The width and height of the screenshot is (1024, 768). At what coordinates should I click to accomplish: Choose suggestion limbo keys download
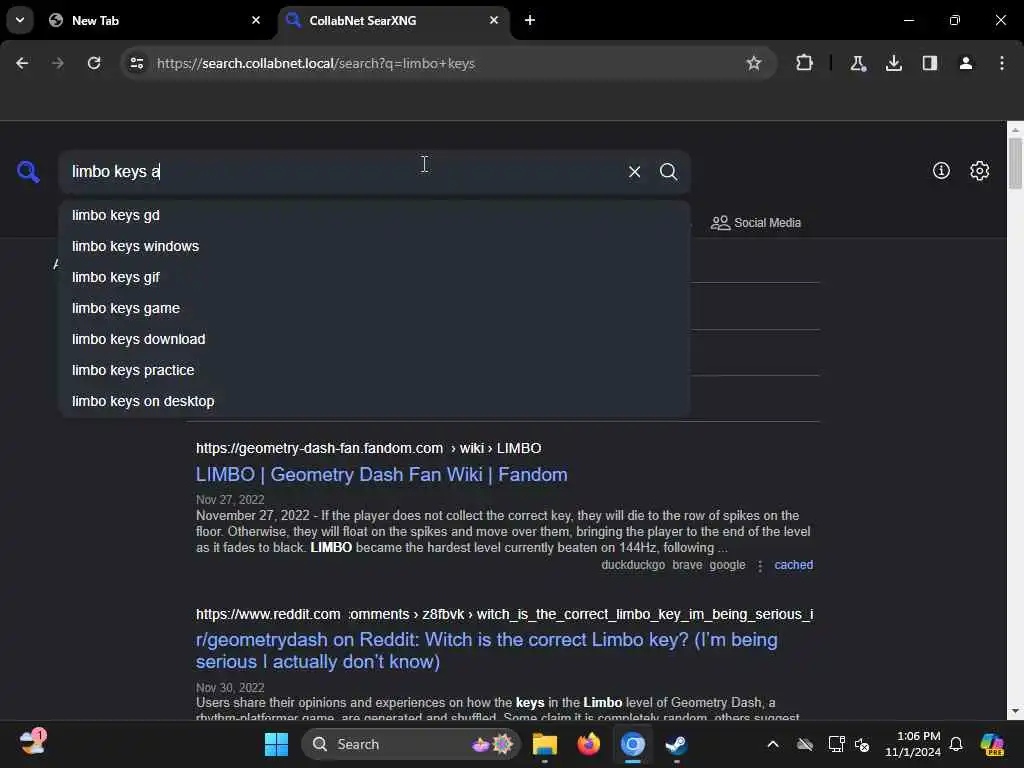(x=374, y=340)
